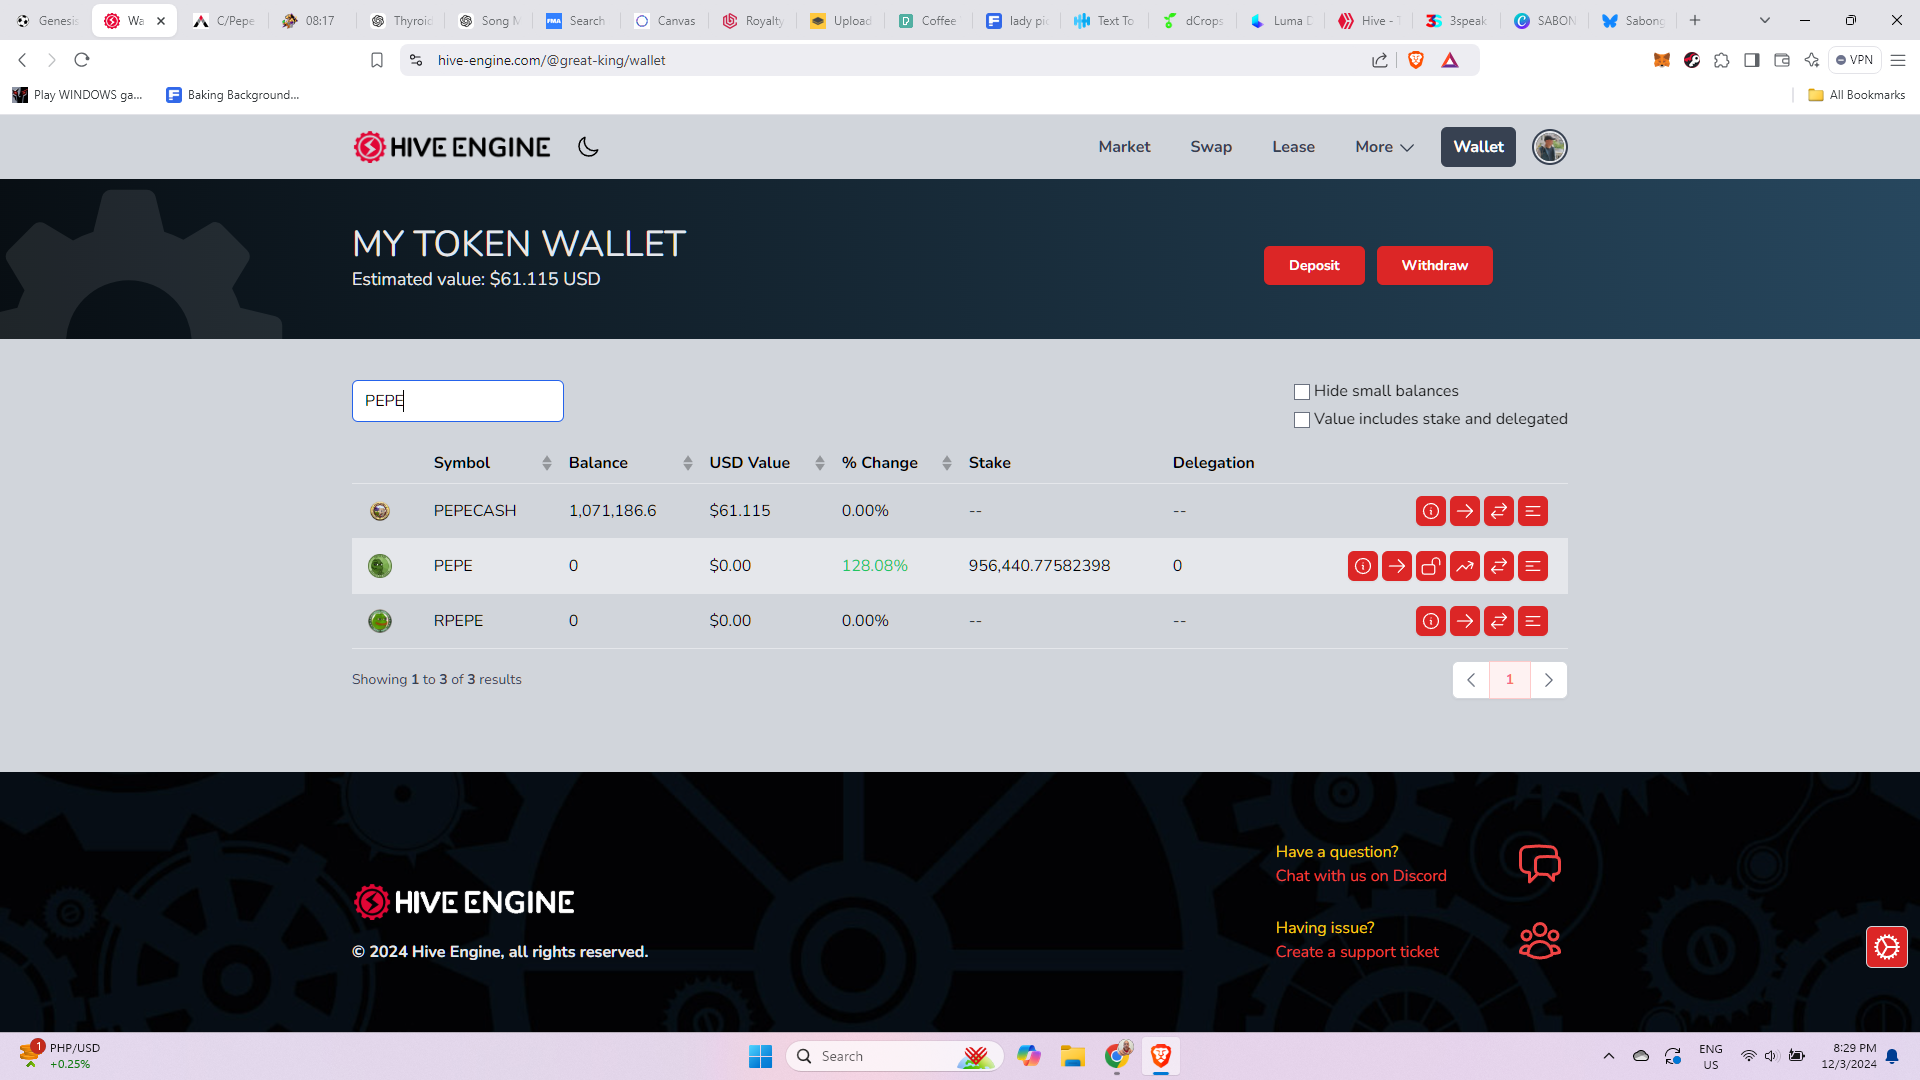Bookmark this page icon in address bar
Screen dimensions: 1920x1080
tap(377, 60)
